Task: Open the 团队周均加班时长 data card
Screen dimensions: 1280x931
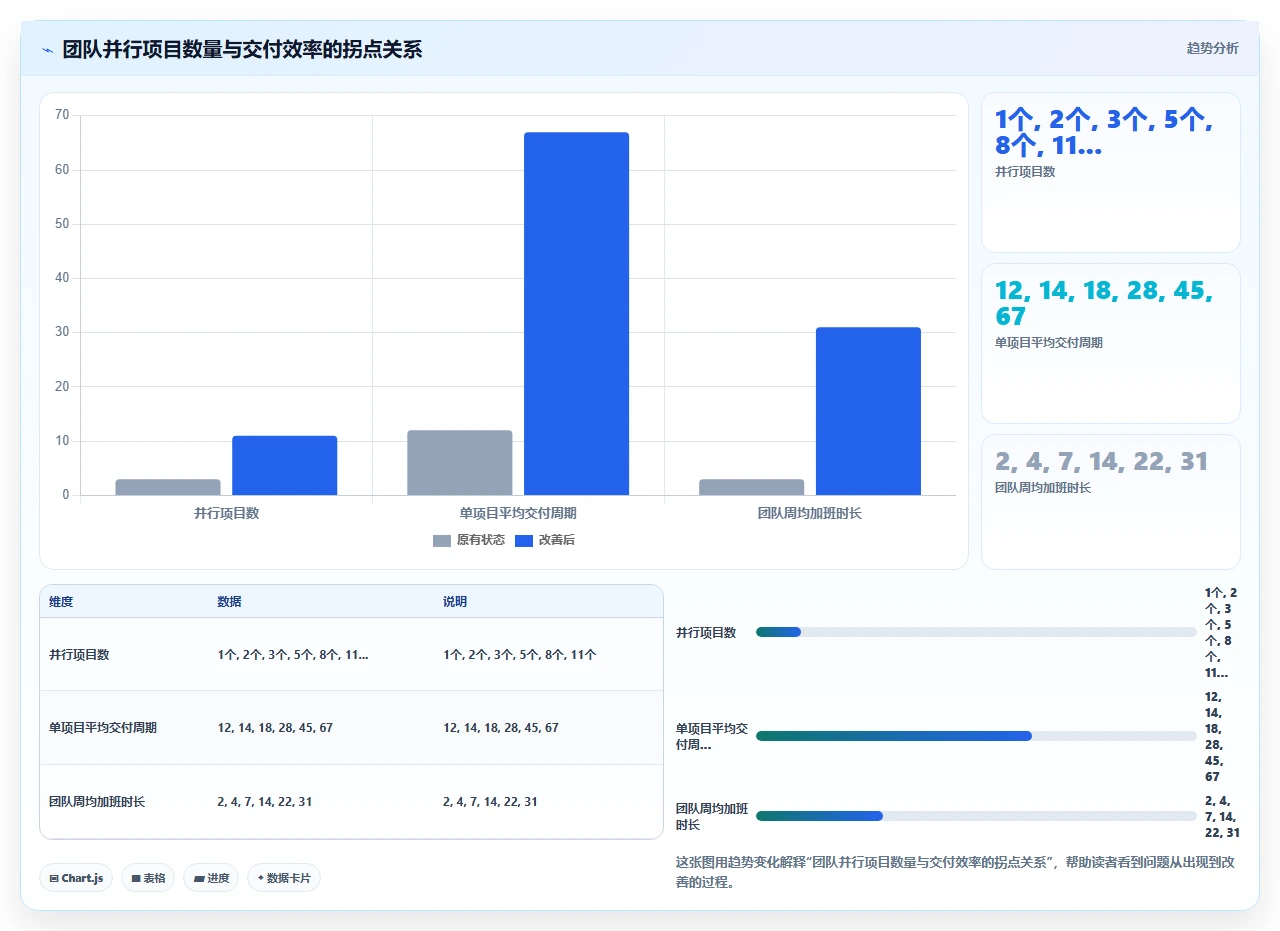Action: [x=1111, y=501]
